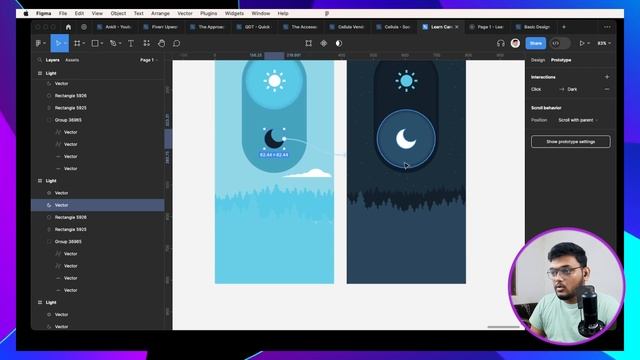Click the headphones audio conversation icon
640x360 pixels.
[500, 43]
